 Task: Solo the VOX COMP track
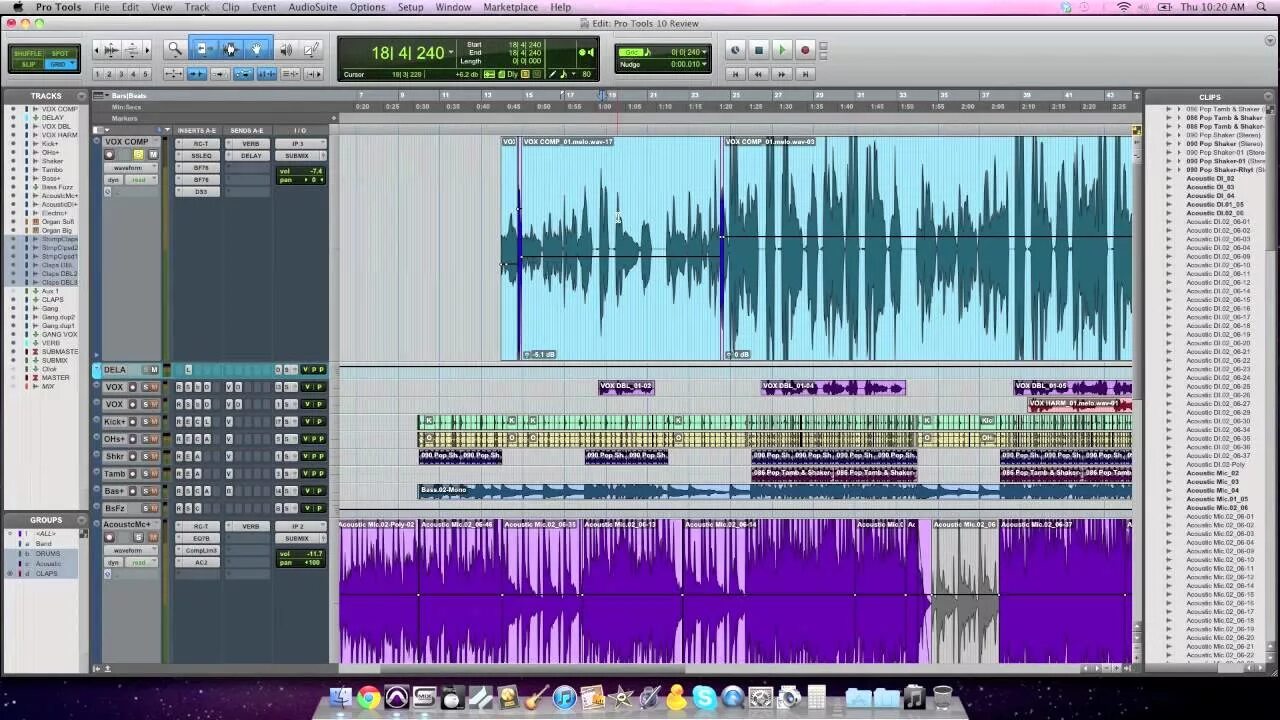139,155
